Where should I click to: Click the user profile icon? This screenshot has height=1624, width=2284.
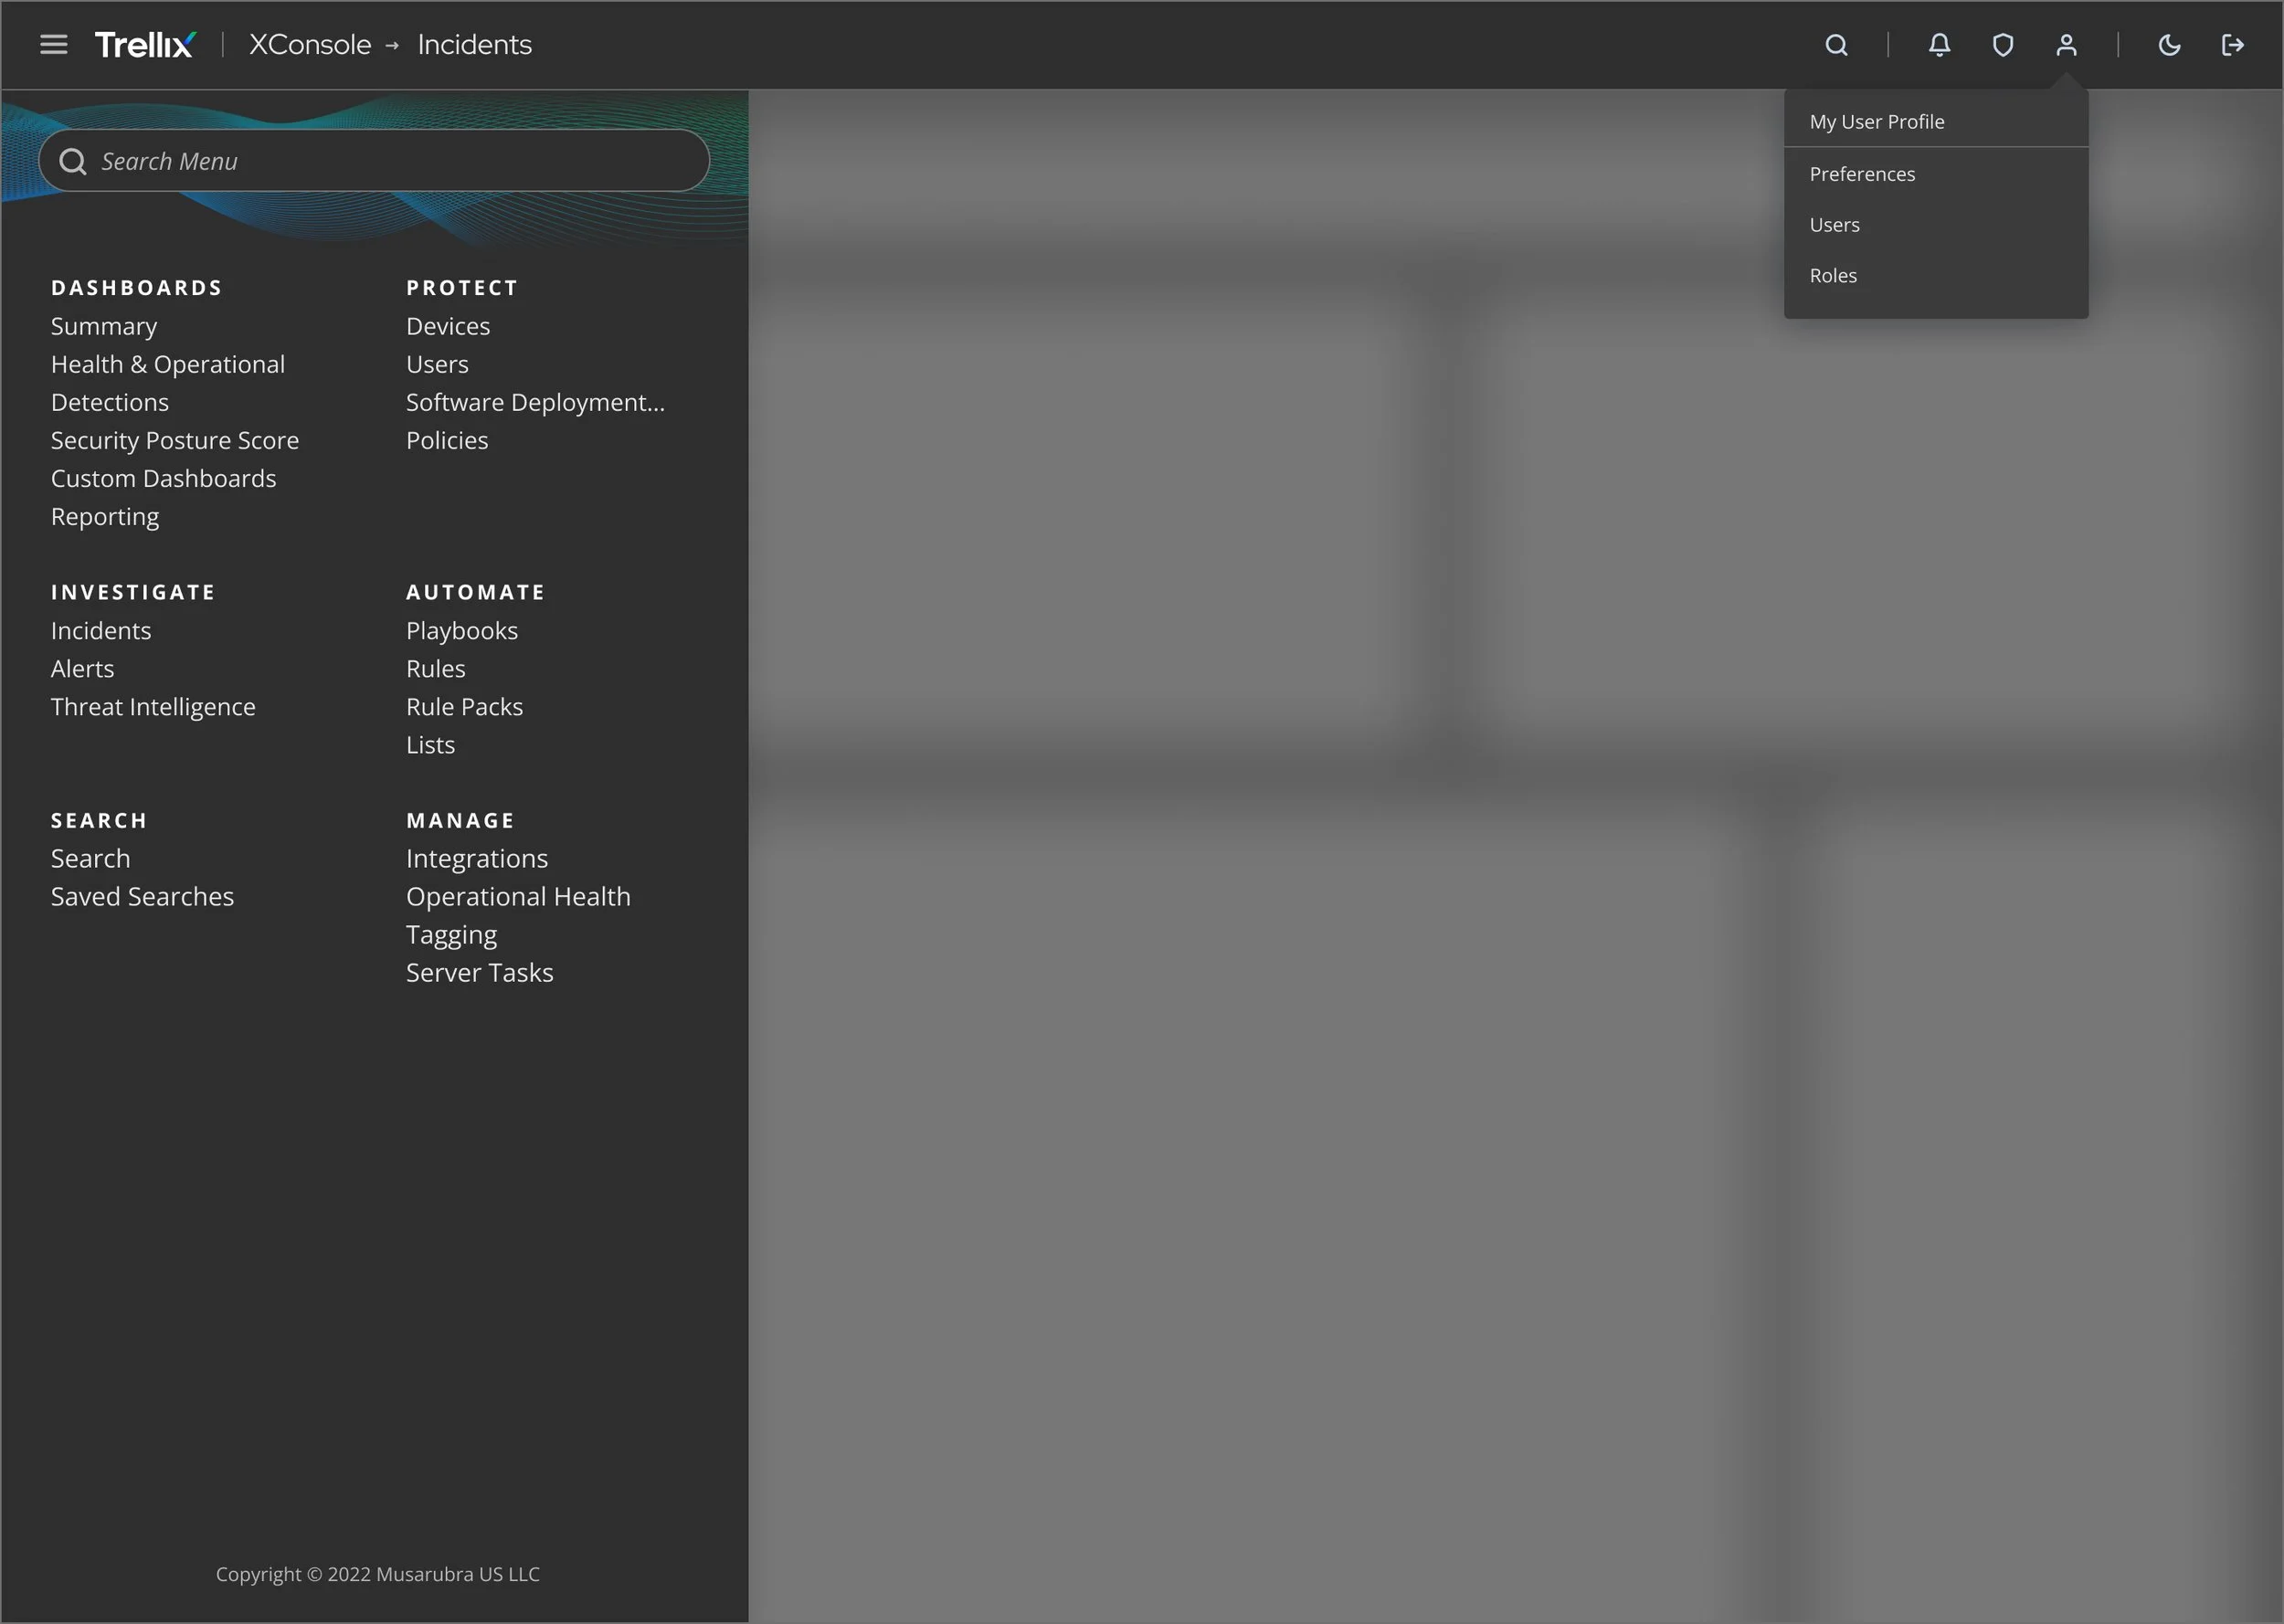[2066, 45]
